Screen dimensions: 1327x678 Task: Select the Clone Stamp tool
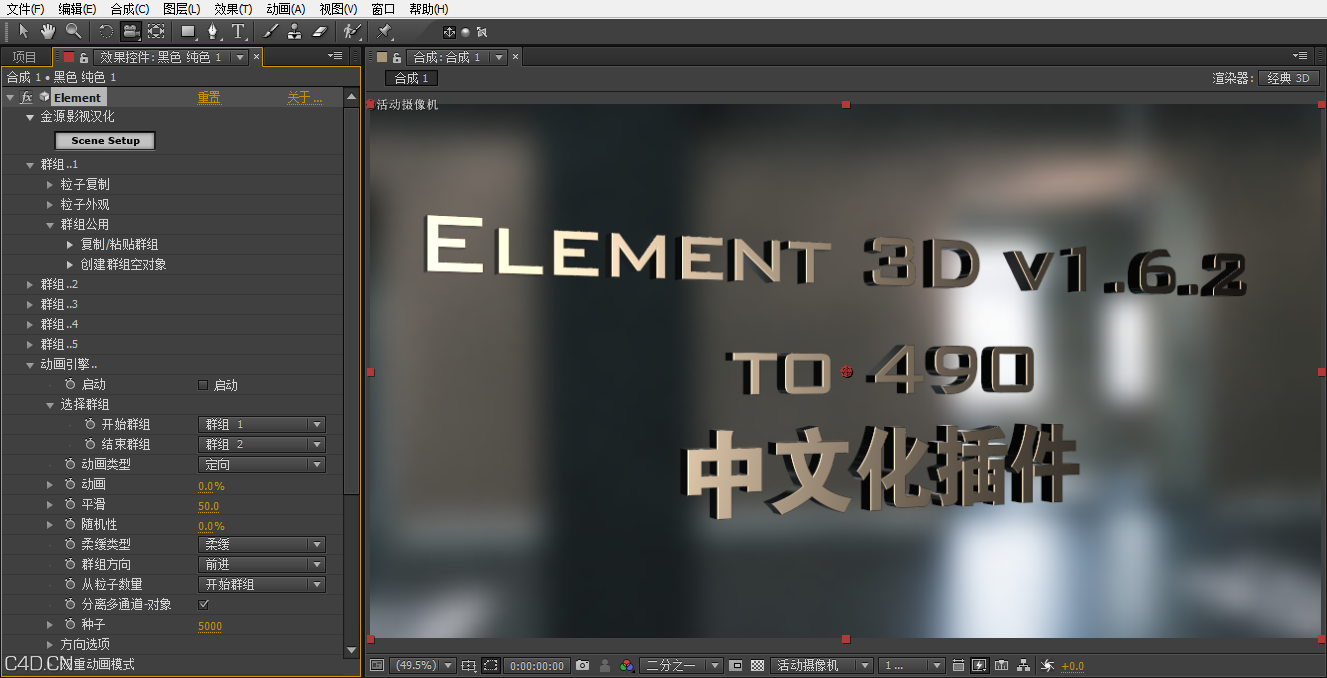tap(296, 31)
